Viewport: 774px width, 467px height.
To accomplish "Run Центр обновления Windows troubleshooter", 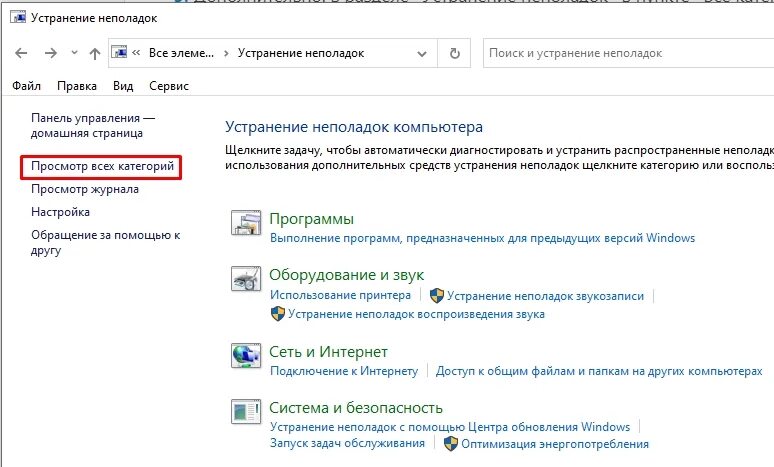I will 450,427.
